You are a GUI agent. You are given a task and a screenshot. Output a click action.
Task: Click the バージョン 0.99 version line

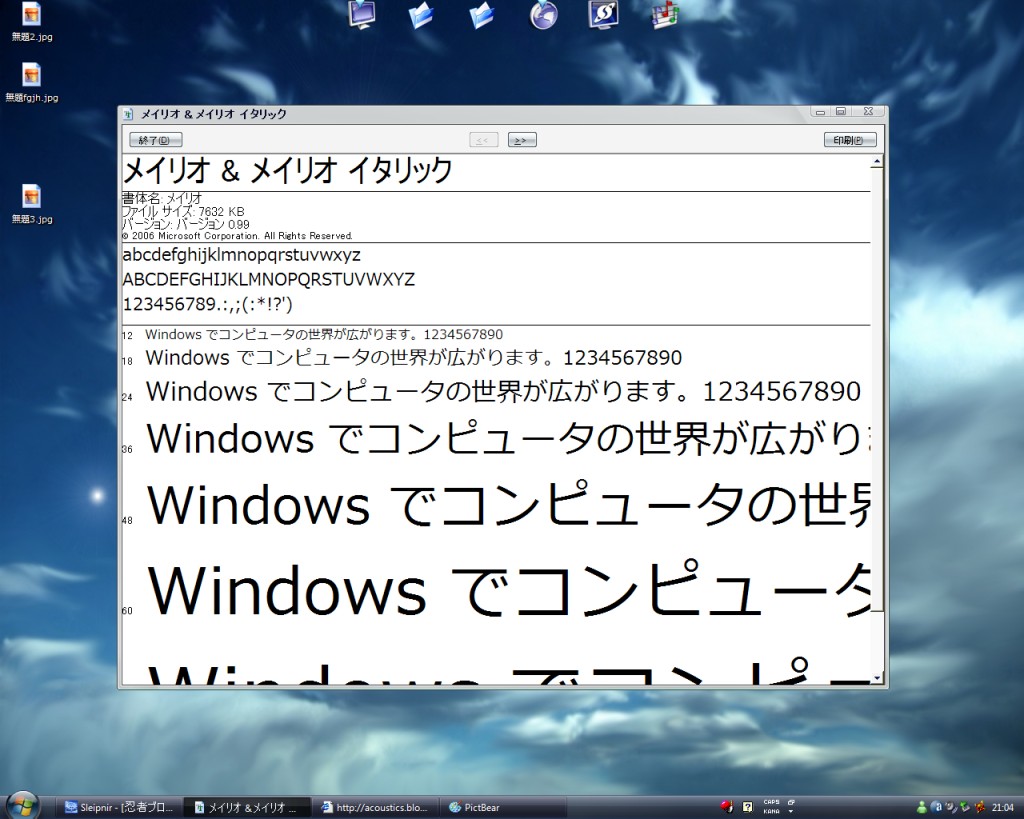point(185,225)
